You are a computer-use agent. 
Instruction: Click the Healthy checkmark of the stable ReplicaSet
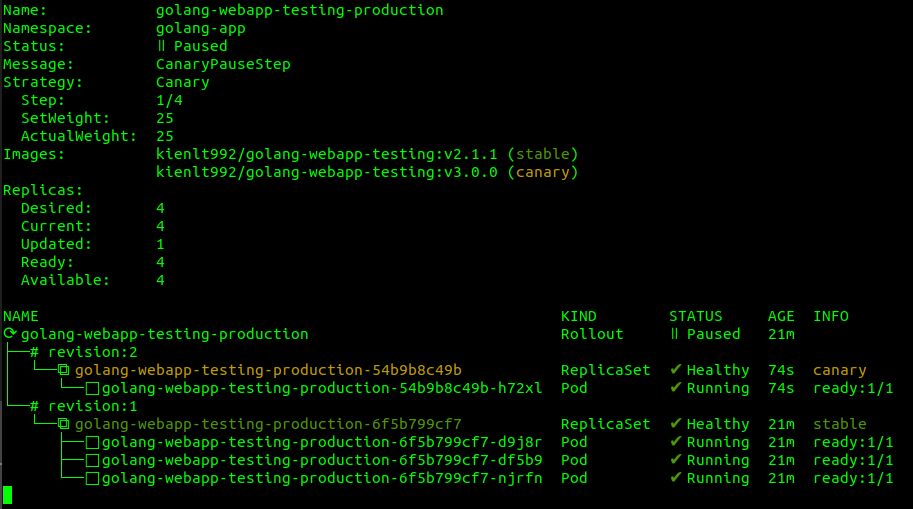coord(675,424)
